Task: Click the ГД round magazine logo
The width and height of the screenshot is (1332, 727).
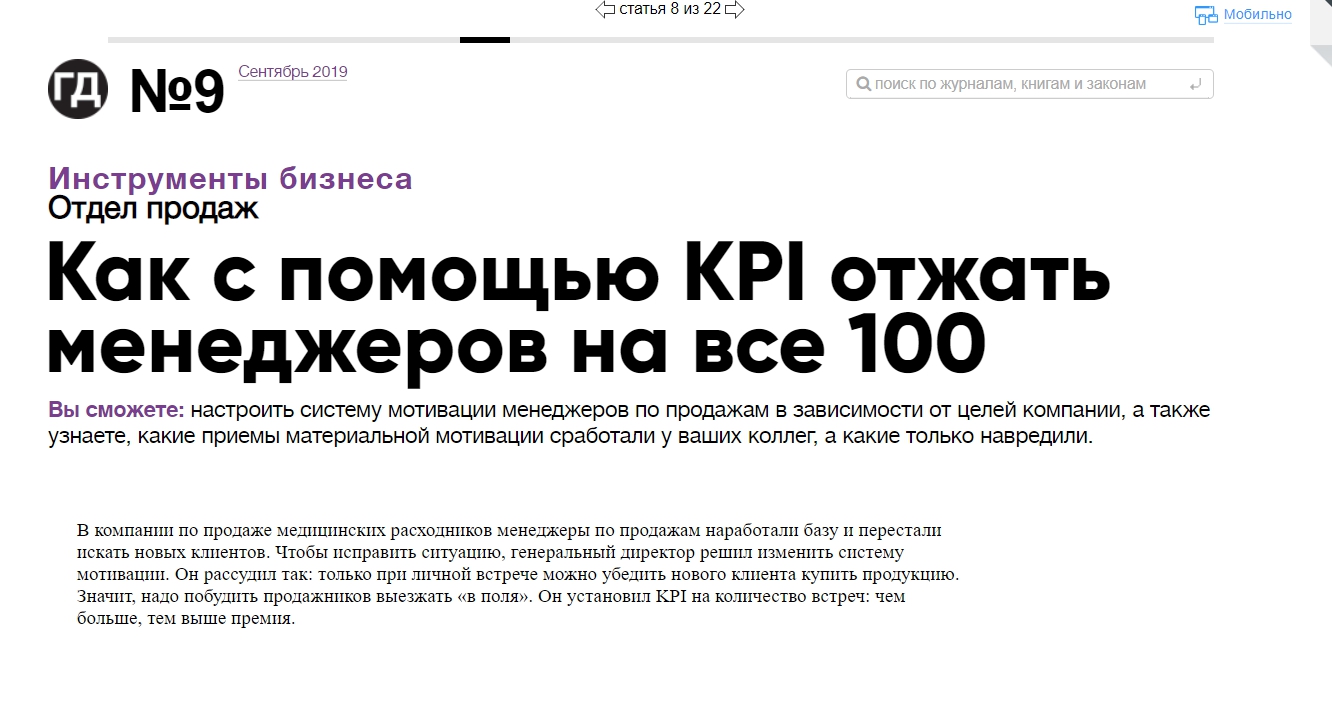Action: coord(78,89)
